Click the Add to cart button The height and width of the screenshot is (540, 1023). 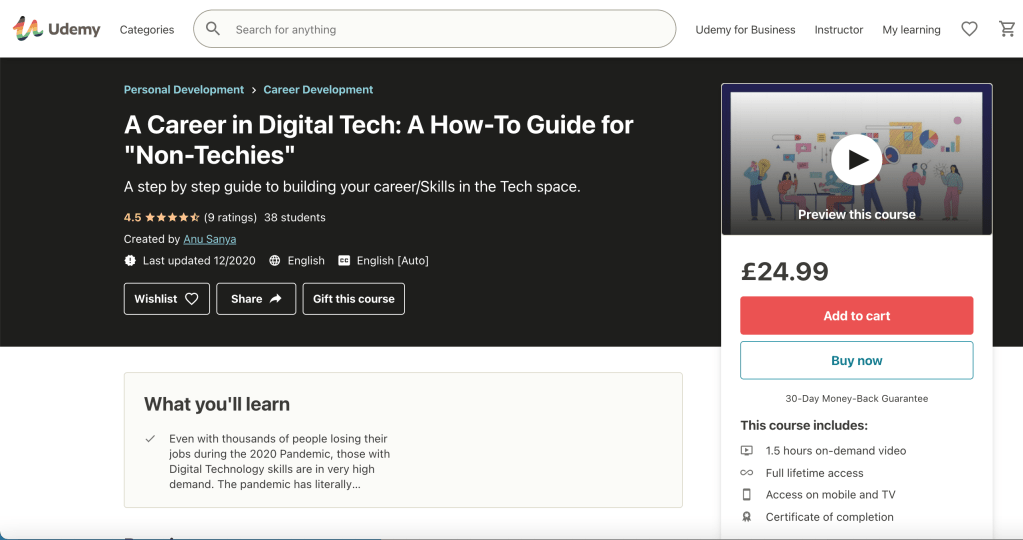coord(856,316)
